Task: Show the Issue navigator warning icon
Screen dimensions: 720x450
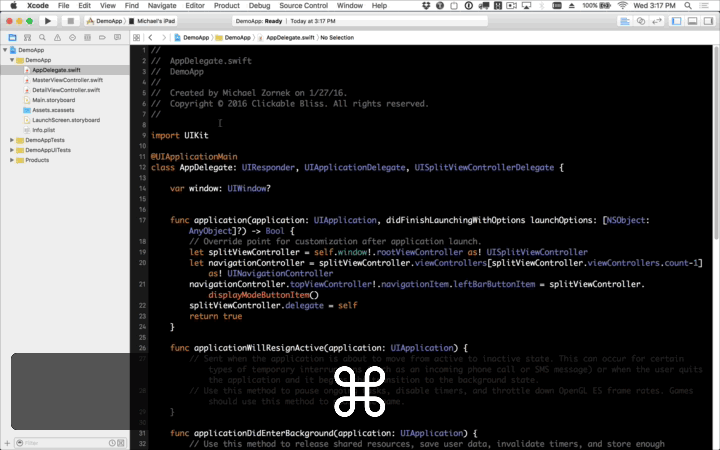Action: point(57,37)
